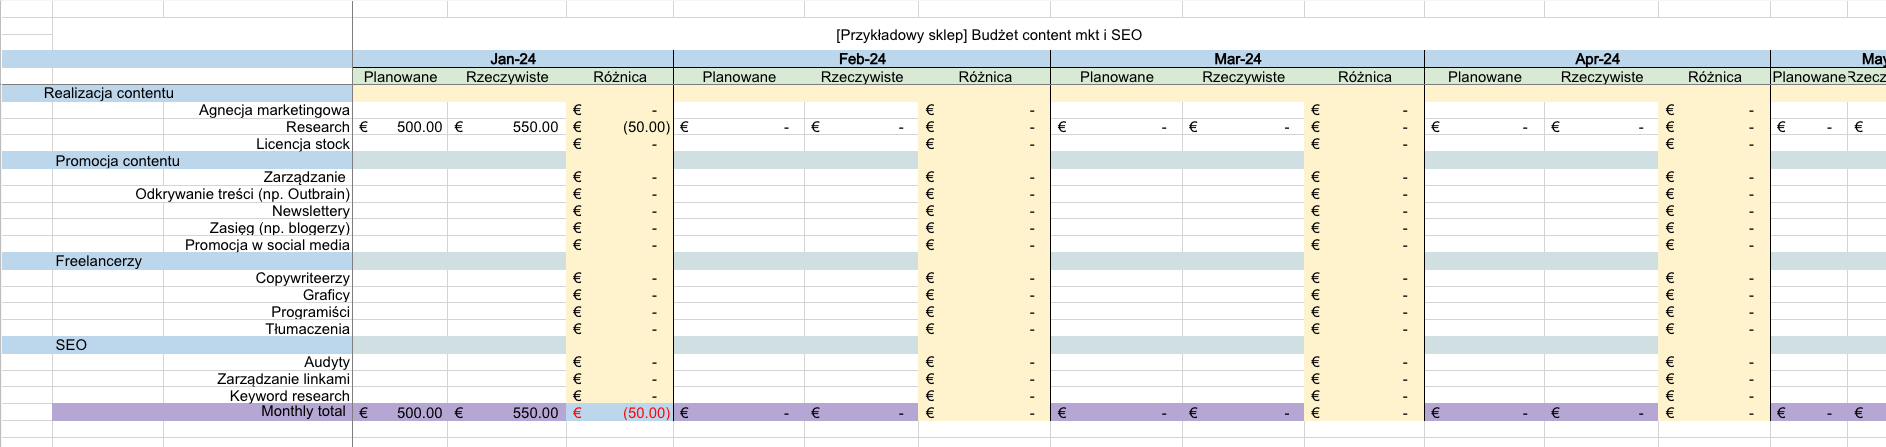
Task: Click the red (50.00) Monthly total difference cell
Action: coord(645,413)
